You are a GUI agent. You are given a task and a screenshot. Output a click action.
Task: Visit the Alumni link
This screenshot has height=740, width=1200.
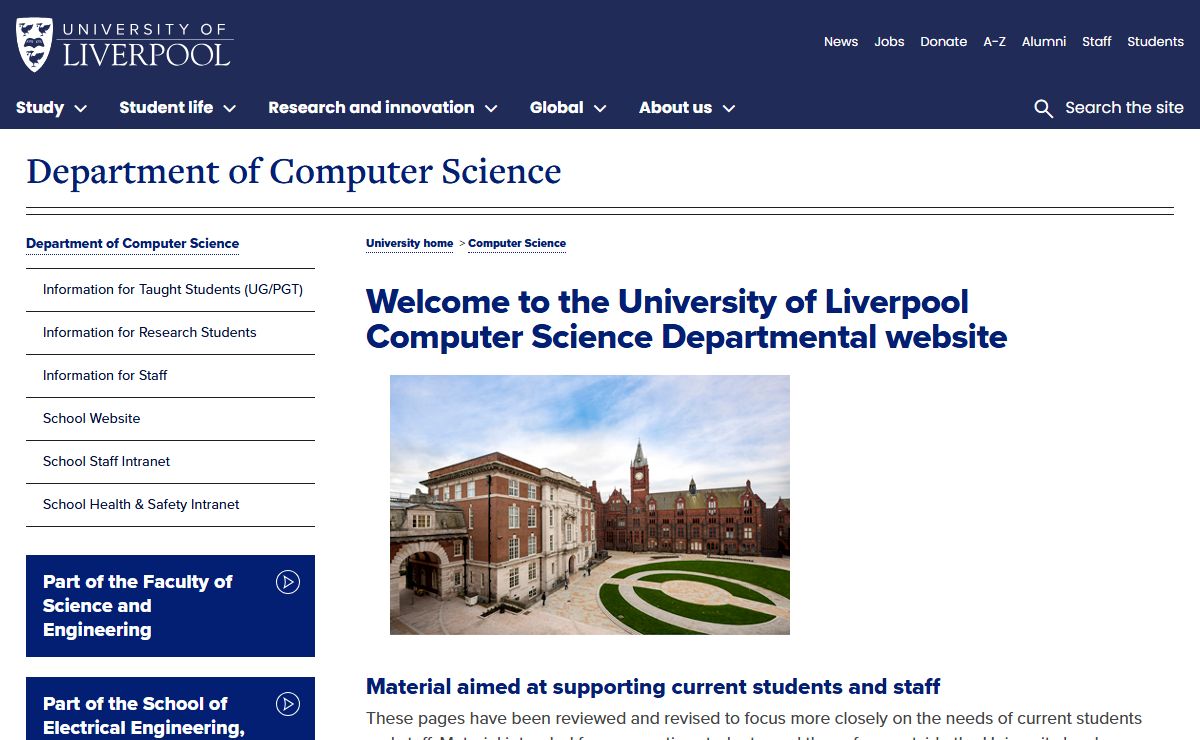click(x=1044, y=41)
